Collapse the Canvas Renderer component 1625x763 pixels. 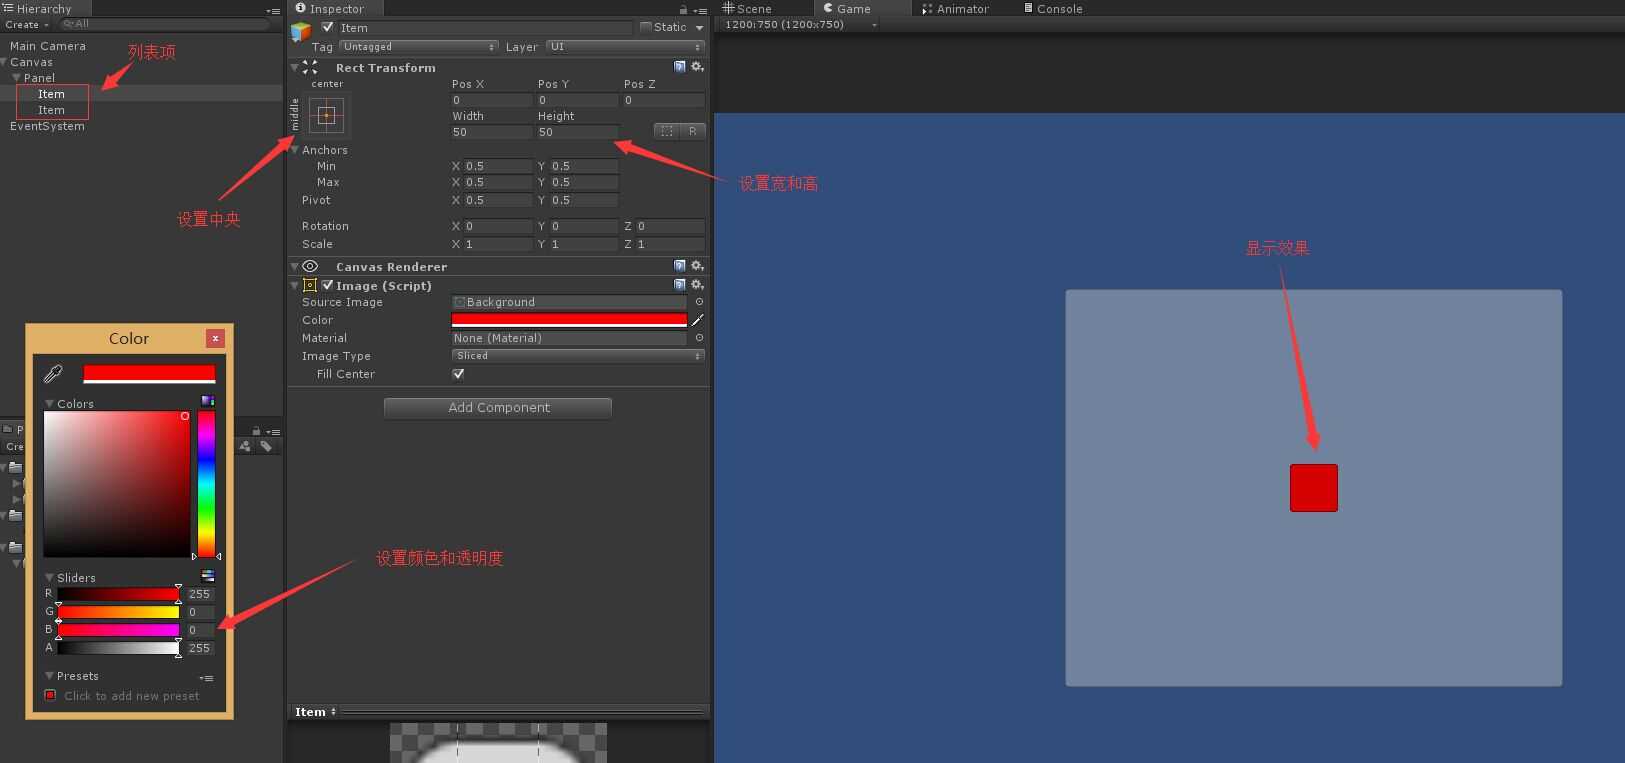tap(295, 266)
